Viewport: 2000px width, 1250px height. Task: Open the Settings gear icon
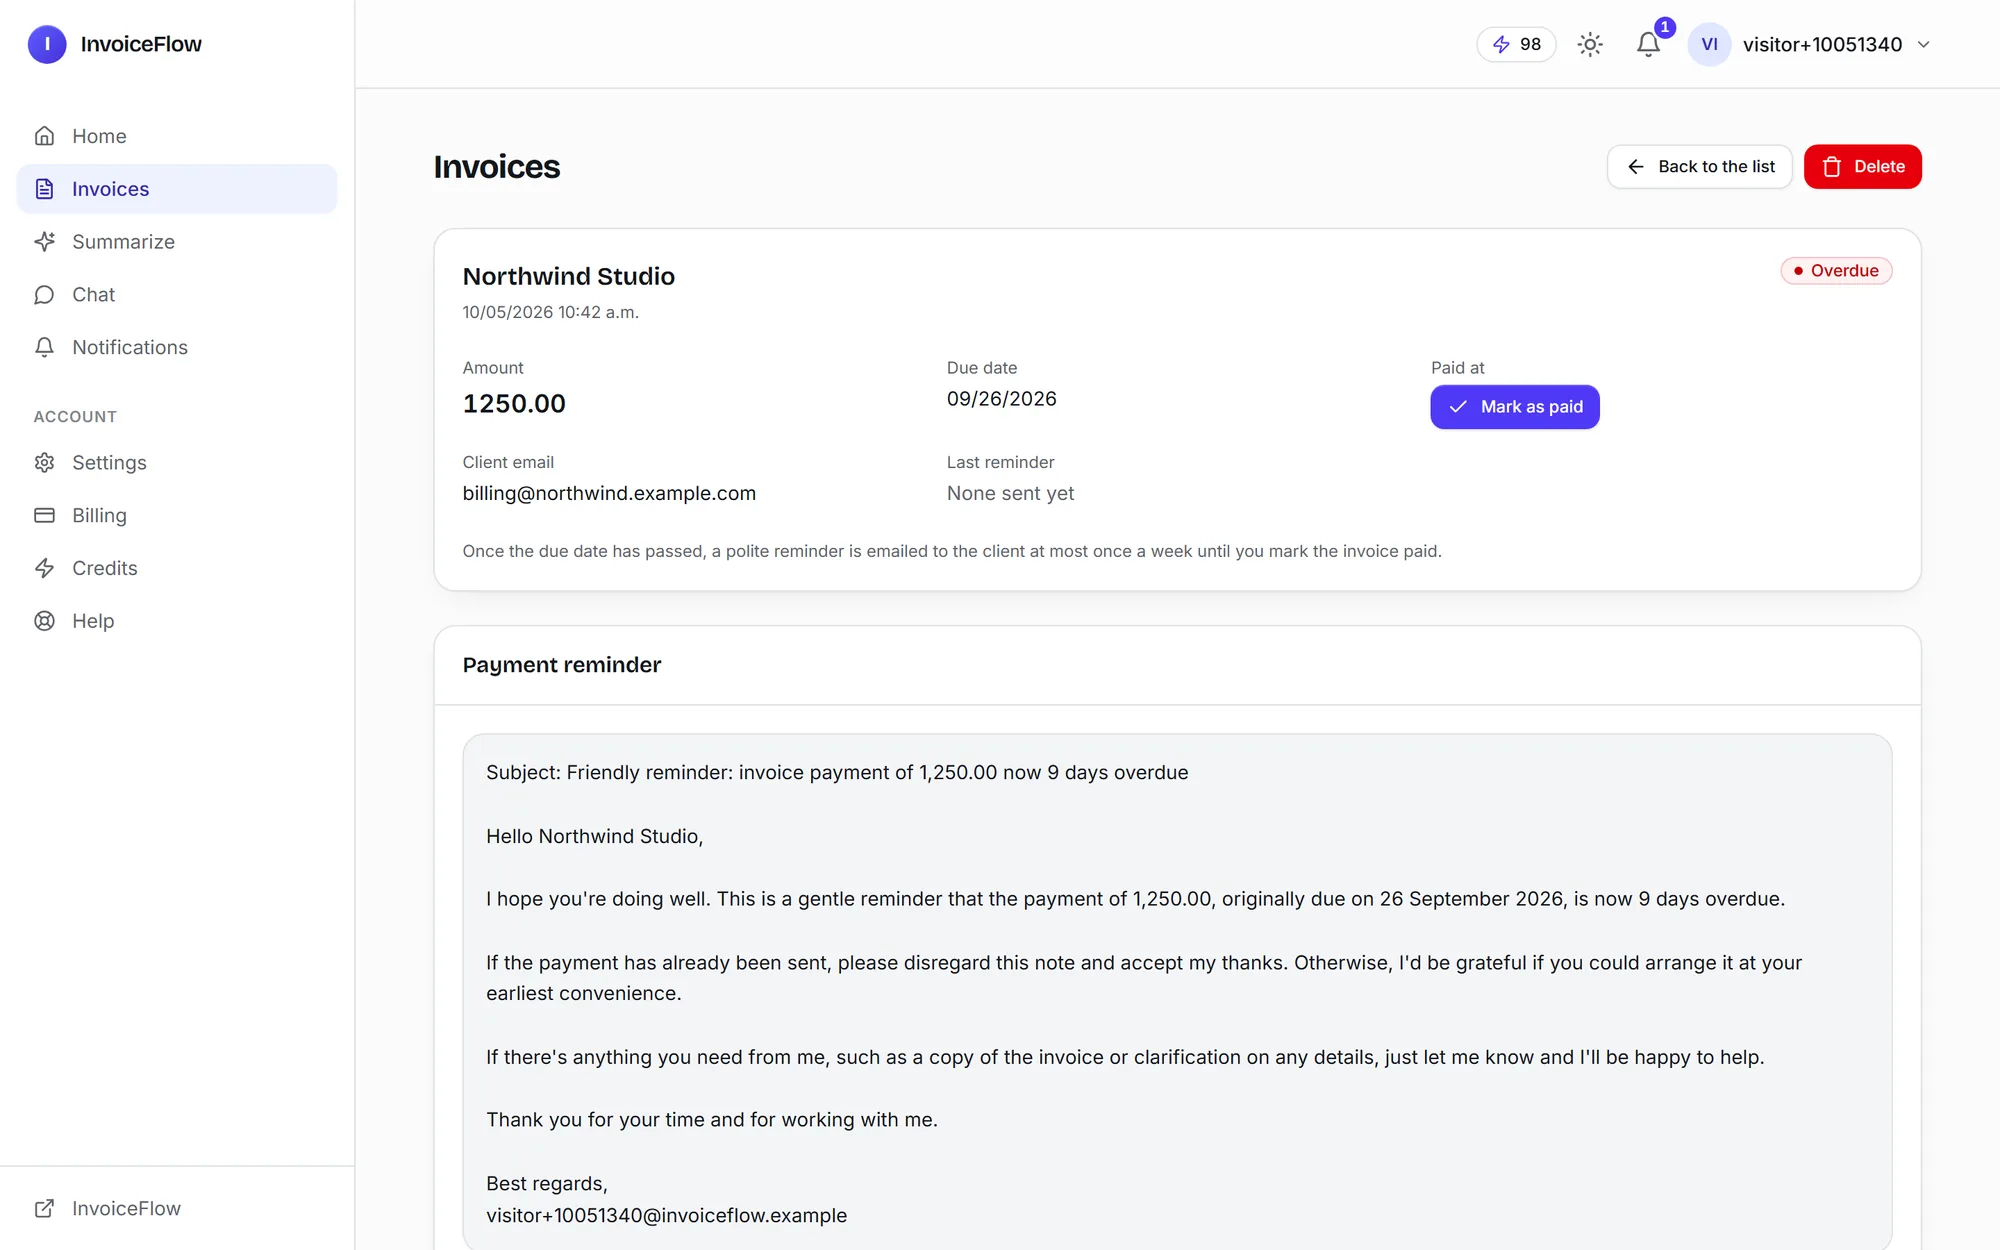tap(44, 463)
